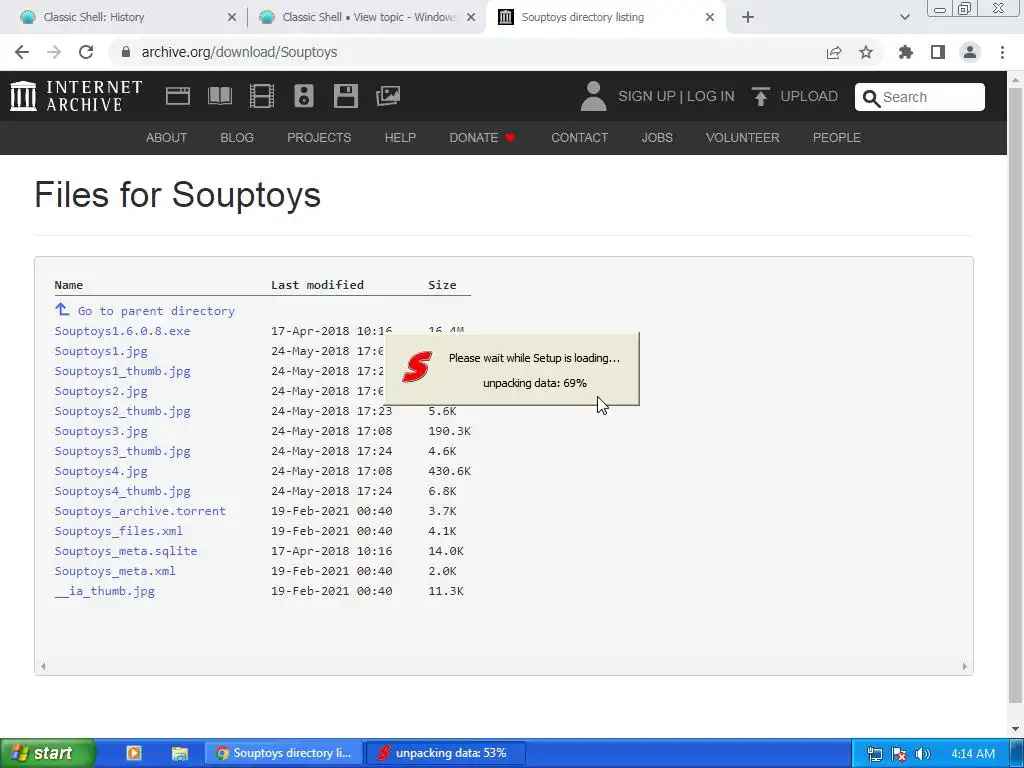Open the PROJECTS menu item

tap(319, 138)
